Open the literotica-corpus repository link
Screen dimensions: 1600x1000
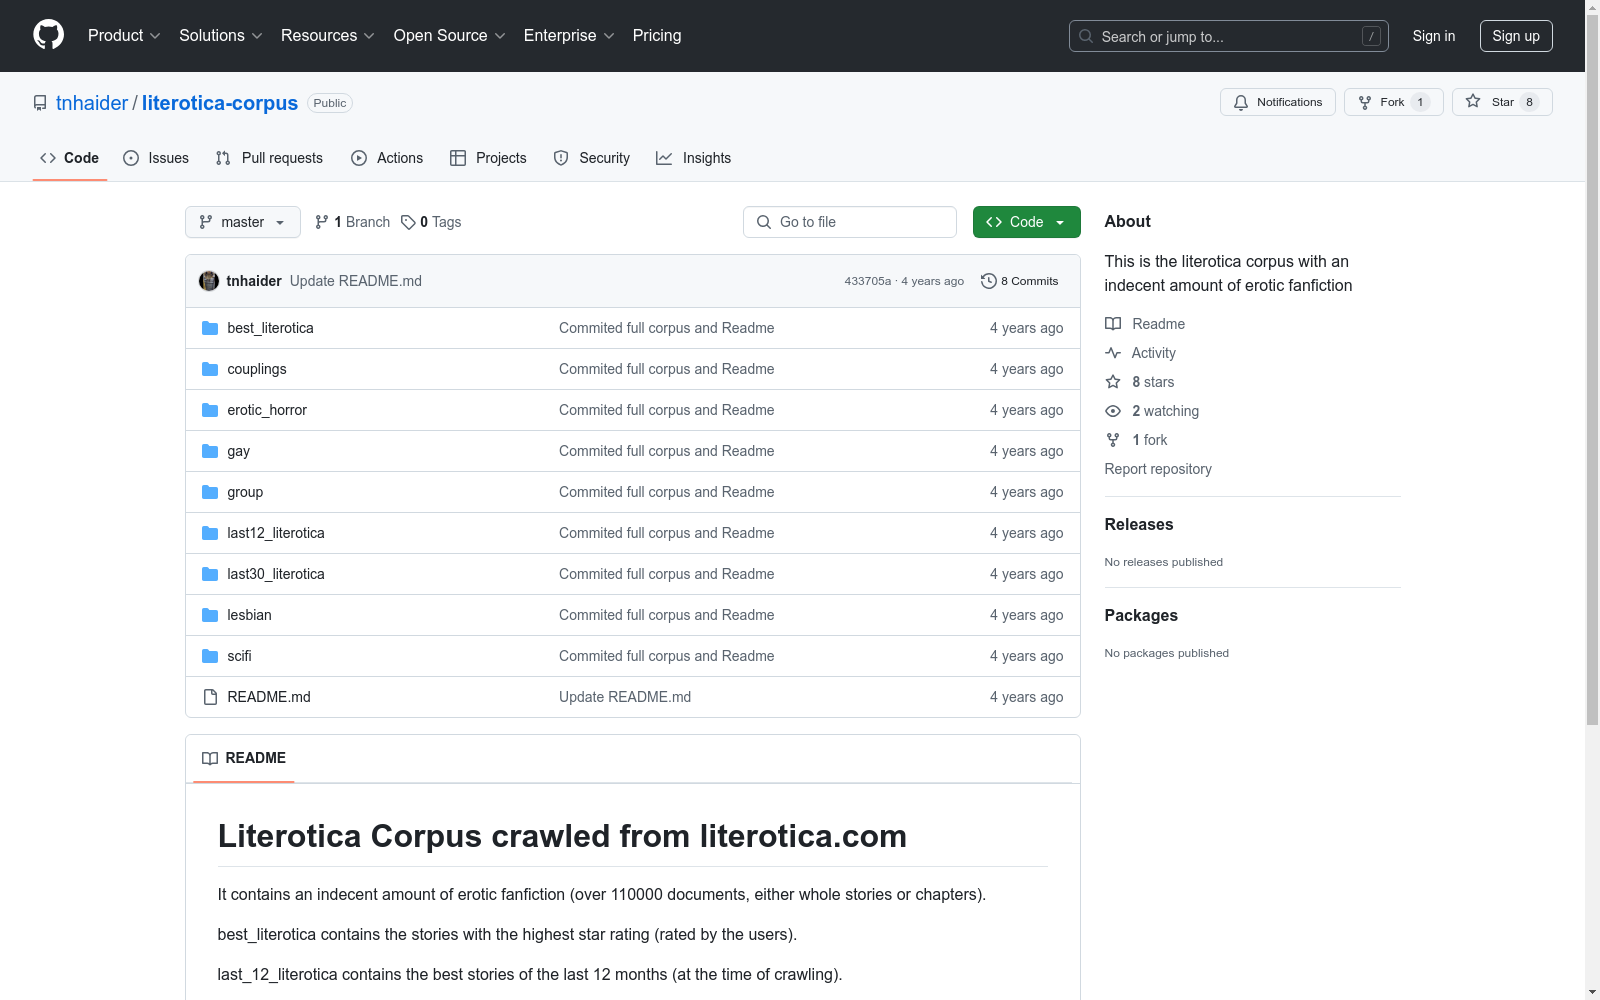[x=220, y=103]
